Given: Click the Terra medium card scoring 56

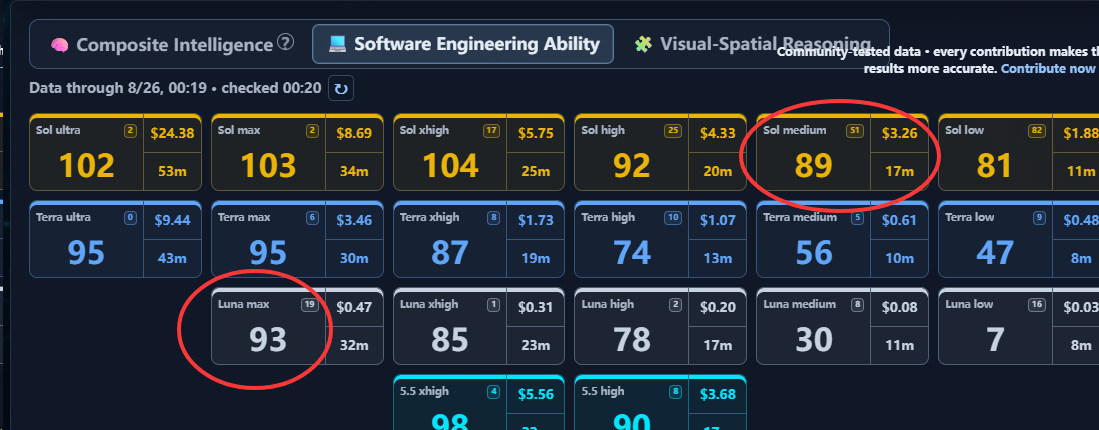Looking at the screenshot, I should click(x=842, y=240).
